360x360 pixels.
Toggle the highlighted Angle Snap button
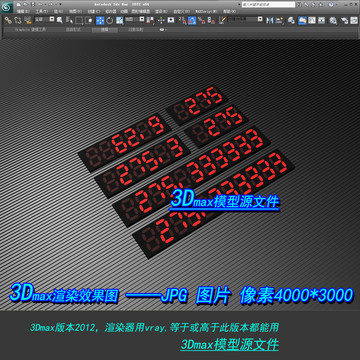coord(192,20)
